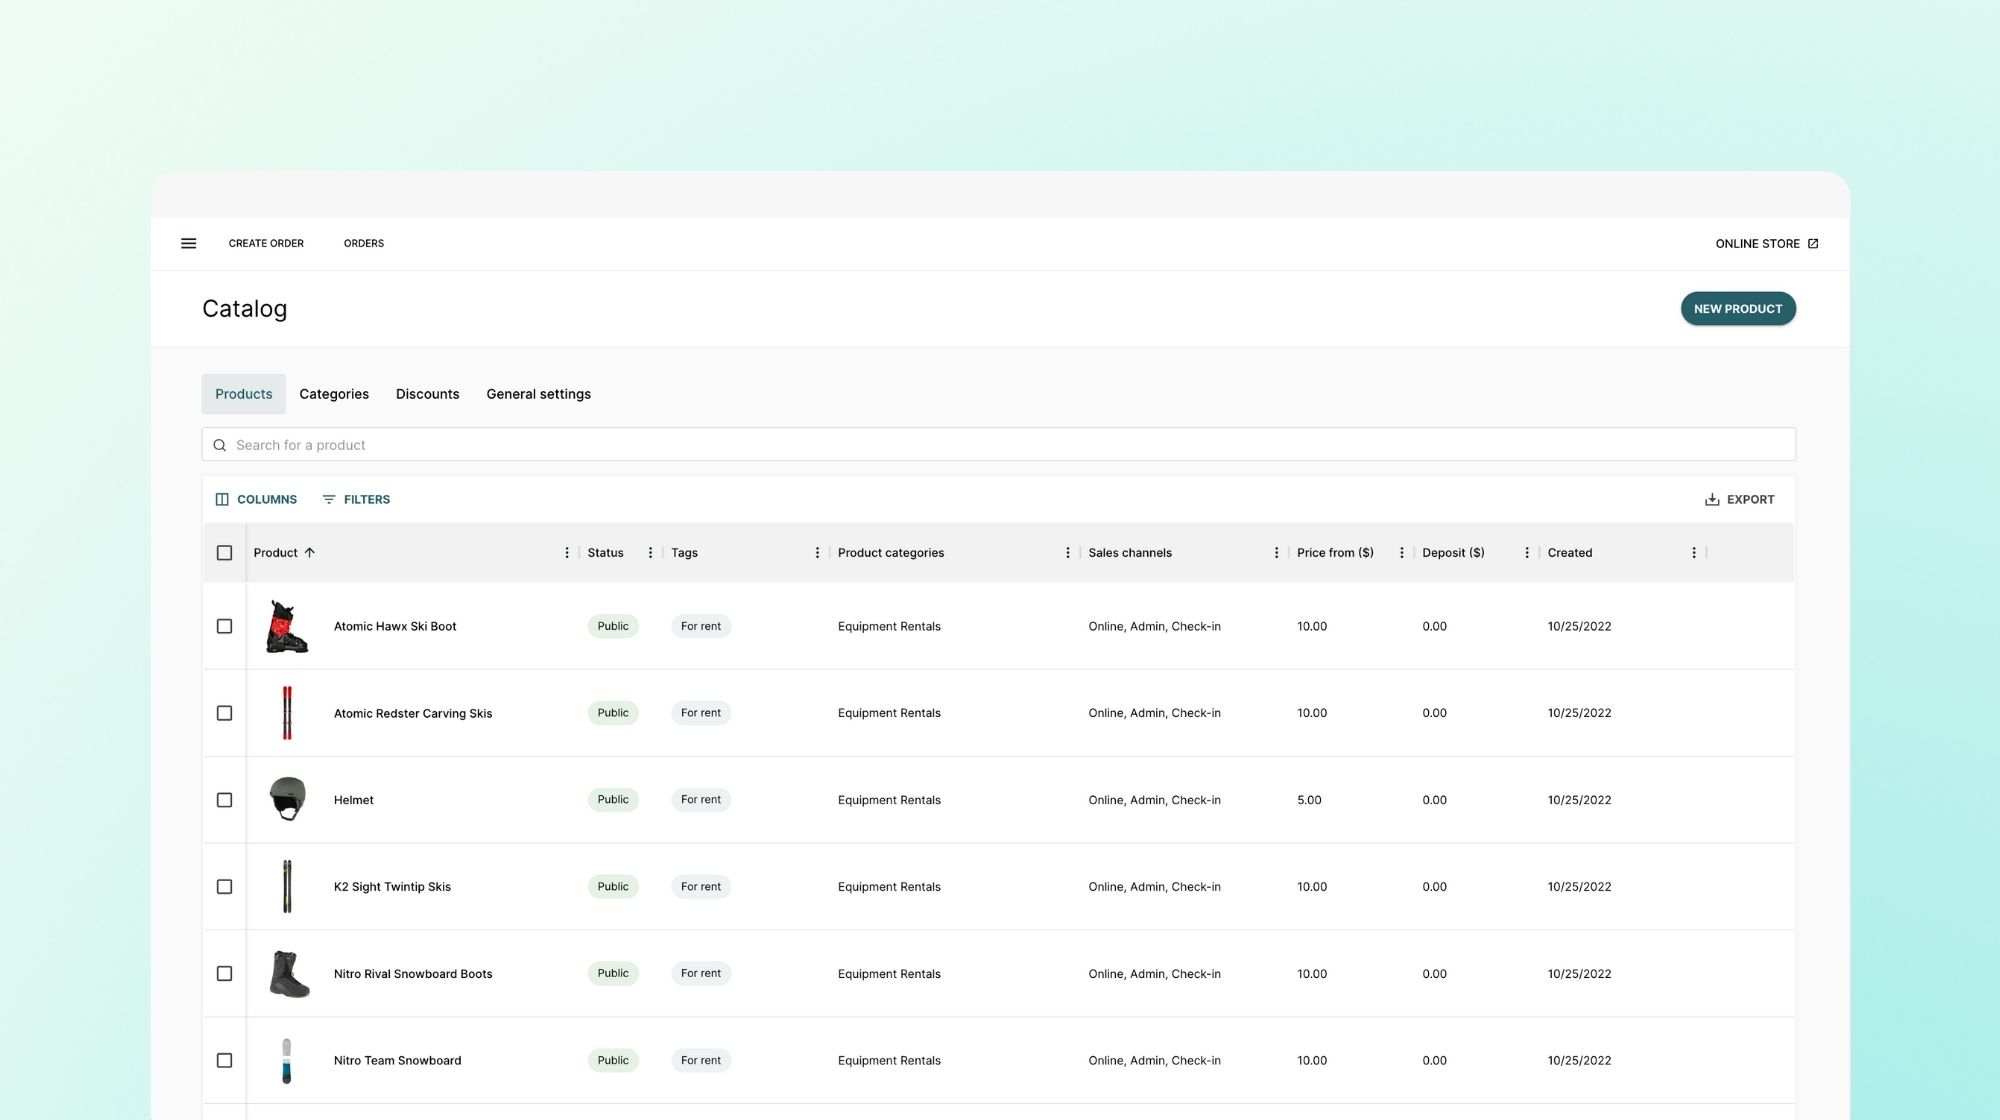Image resolution: width=2000 pixels, height=1120 pixels.
Task: Open the Filters panel
Action: (x=356, y=499)
